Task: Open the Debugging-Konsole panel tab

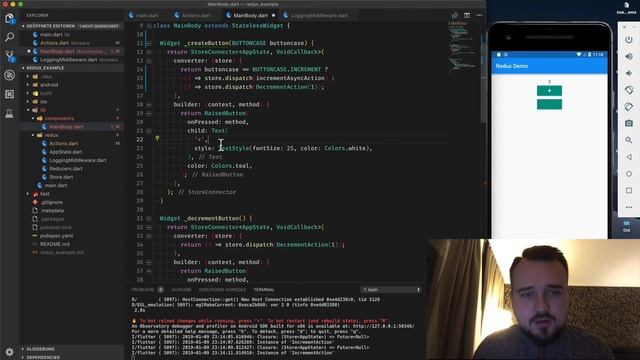Action: (x=222, y=290)
